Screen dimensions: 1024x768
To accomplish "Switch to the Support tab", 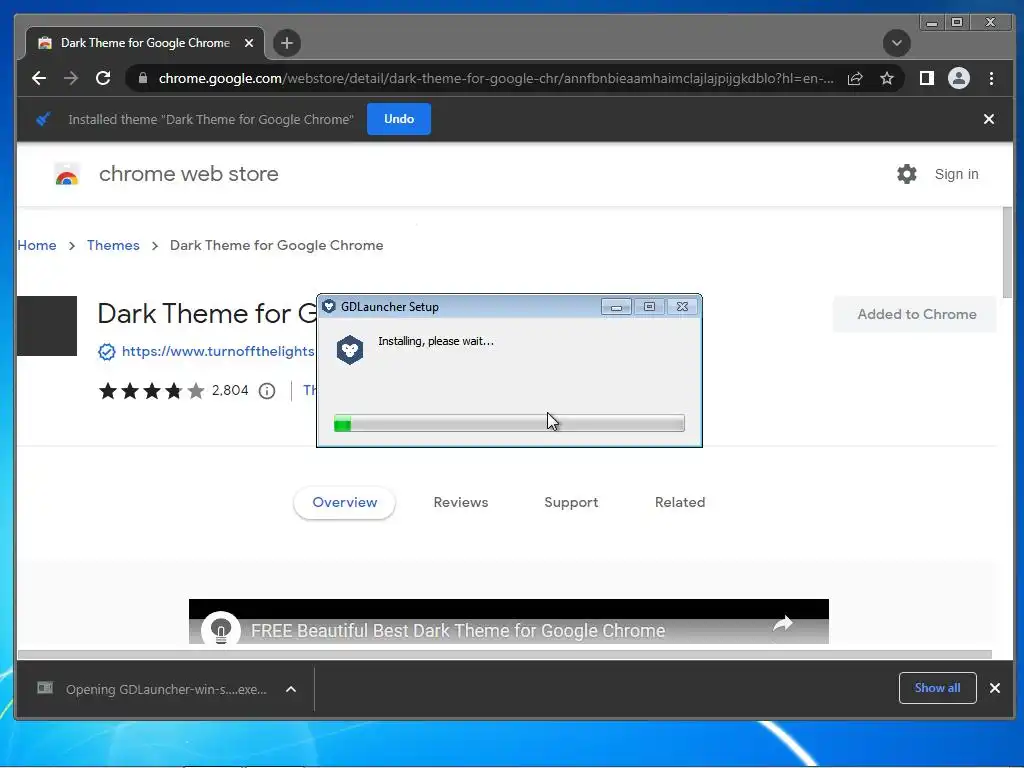I will click(571, 503).
